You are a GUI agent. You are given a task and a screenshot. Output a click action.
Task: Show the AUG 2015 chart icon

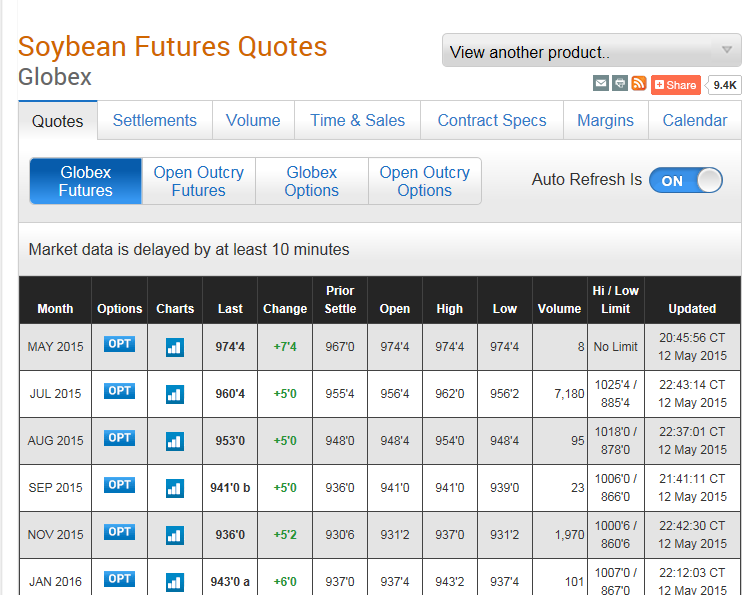(175, 441)
